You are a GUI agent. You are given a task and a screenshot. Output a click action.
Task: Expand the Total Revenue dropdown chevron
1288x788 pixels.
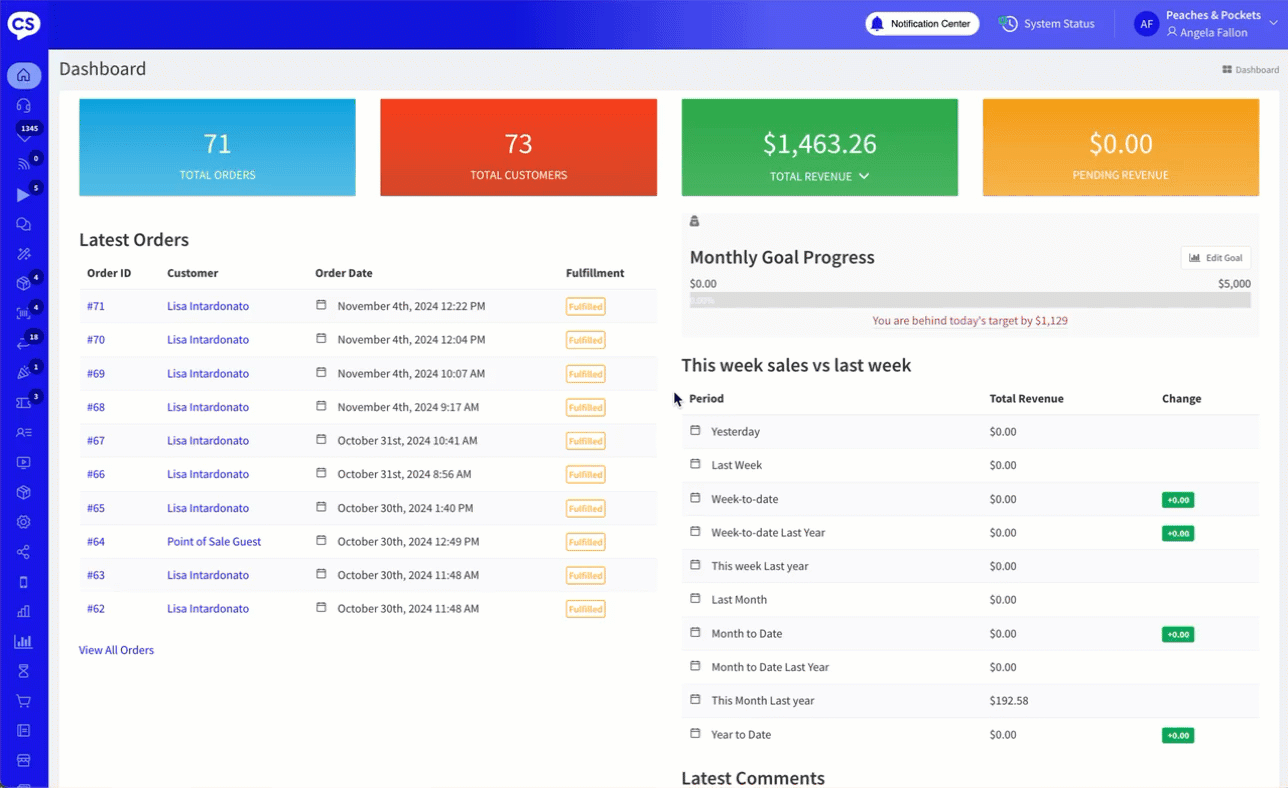pos(864,176)
